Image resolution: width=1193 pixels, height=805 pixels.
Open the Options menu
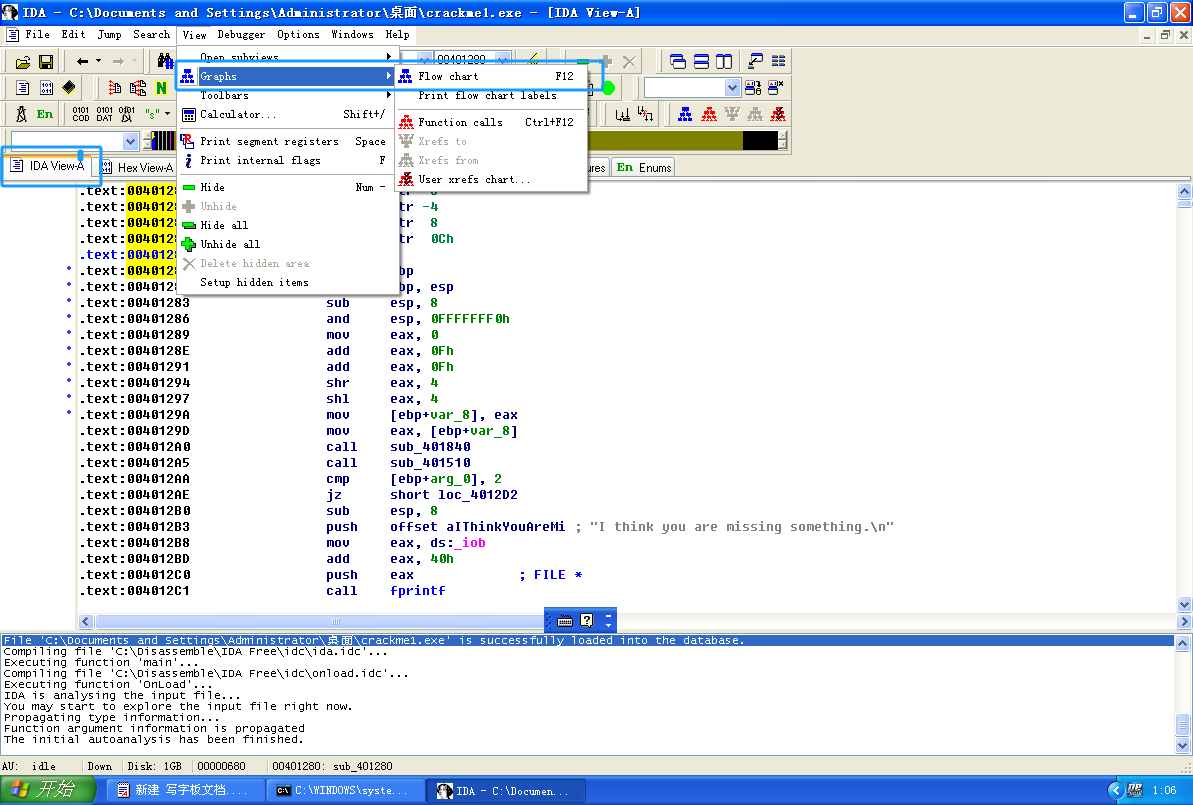point(298,34)
